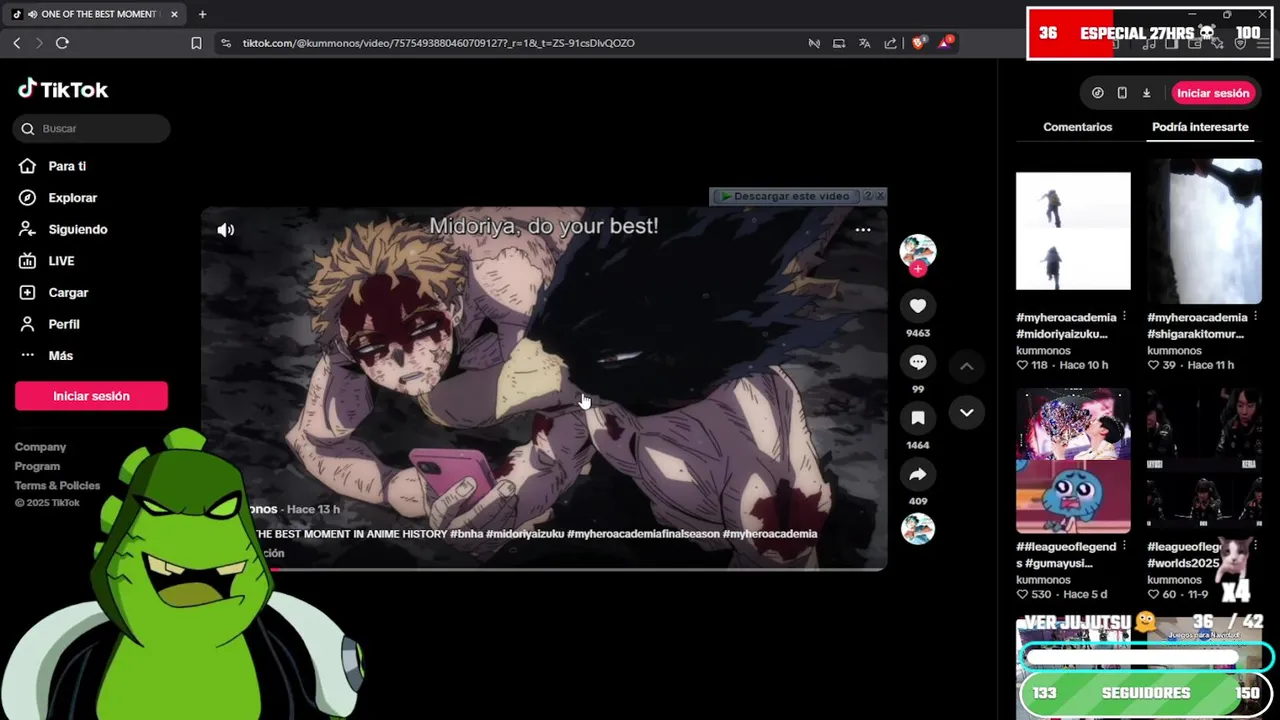Screen dimensions: 1280x720
Task: Click the video progress bar
Action: tap(544, 568)
